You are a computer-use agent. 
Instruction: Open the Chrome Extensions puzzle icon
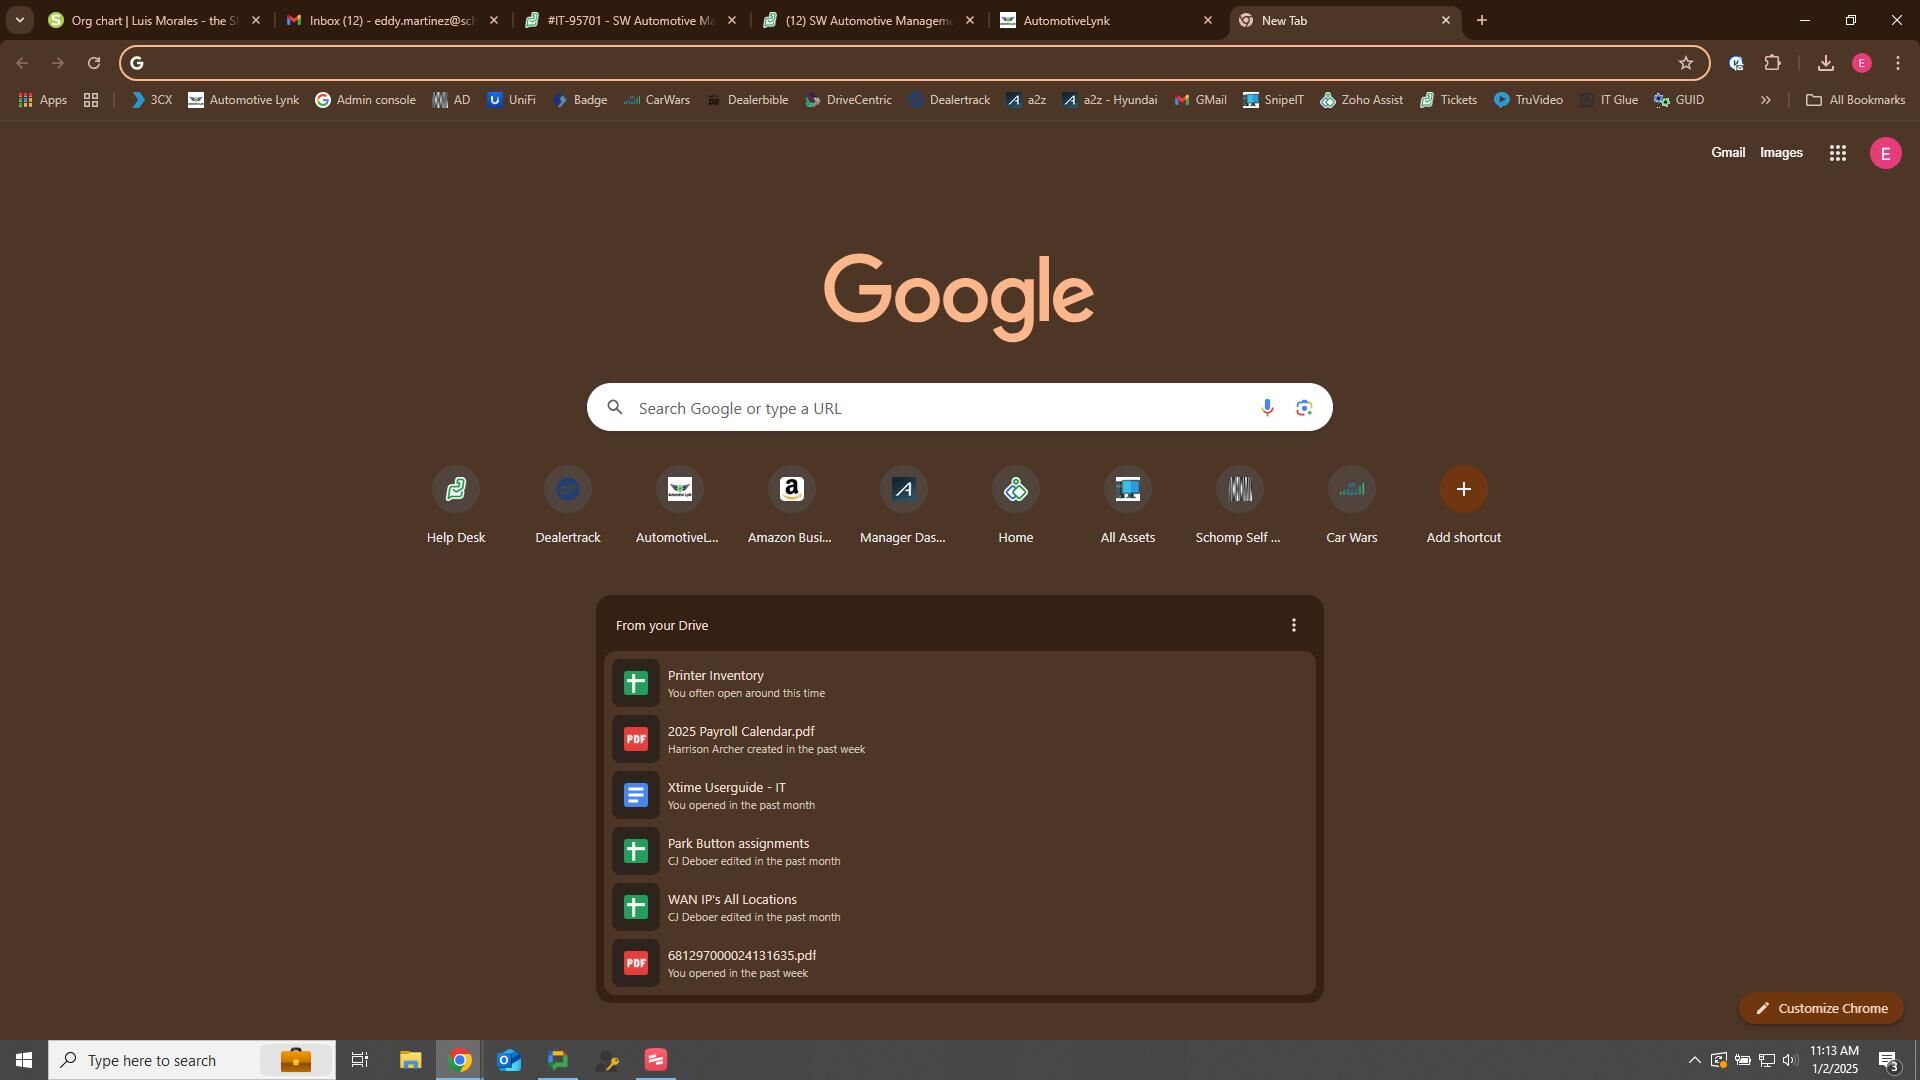click(x=1772, y=63)
